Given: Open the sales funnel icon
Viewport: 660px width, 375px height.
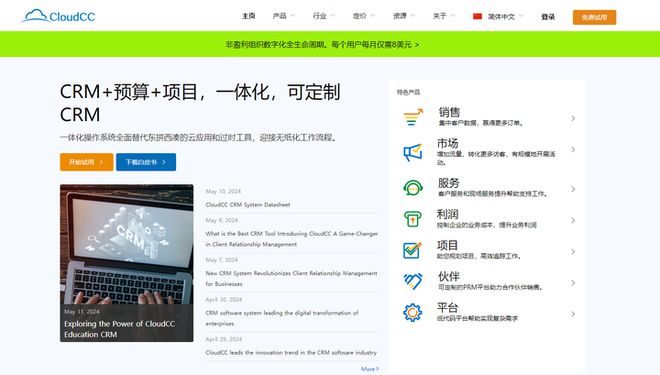Looking at the screenshot, I should tap(413, 117).
